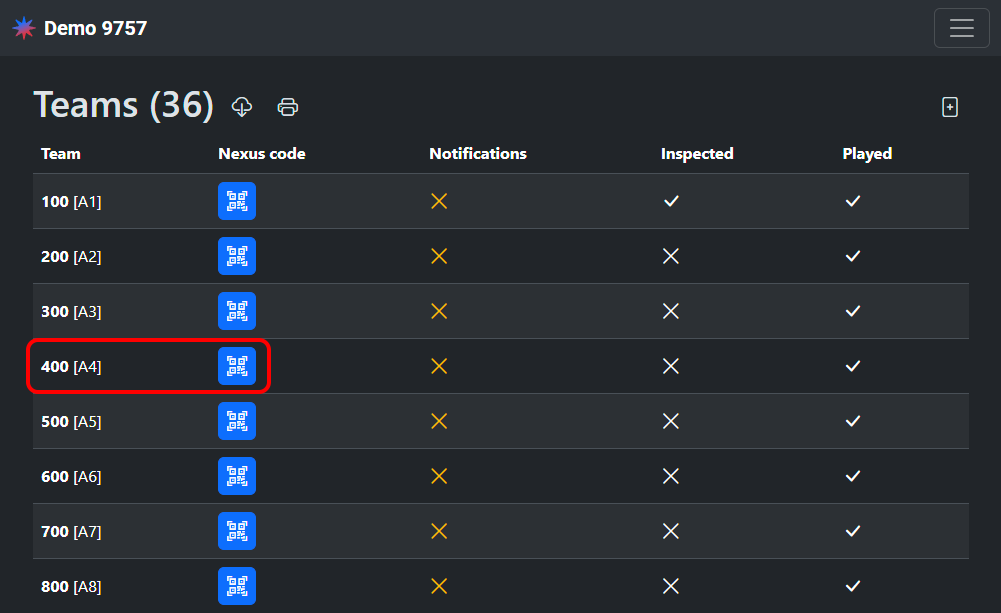Open Nexus code for team 400
The height and width of the screenshot is (613, 1001).
[x=237, y=366]
